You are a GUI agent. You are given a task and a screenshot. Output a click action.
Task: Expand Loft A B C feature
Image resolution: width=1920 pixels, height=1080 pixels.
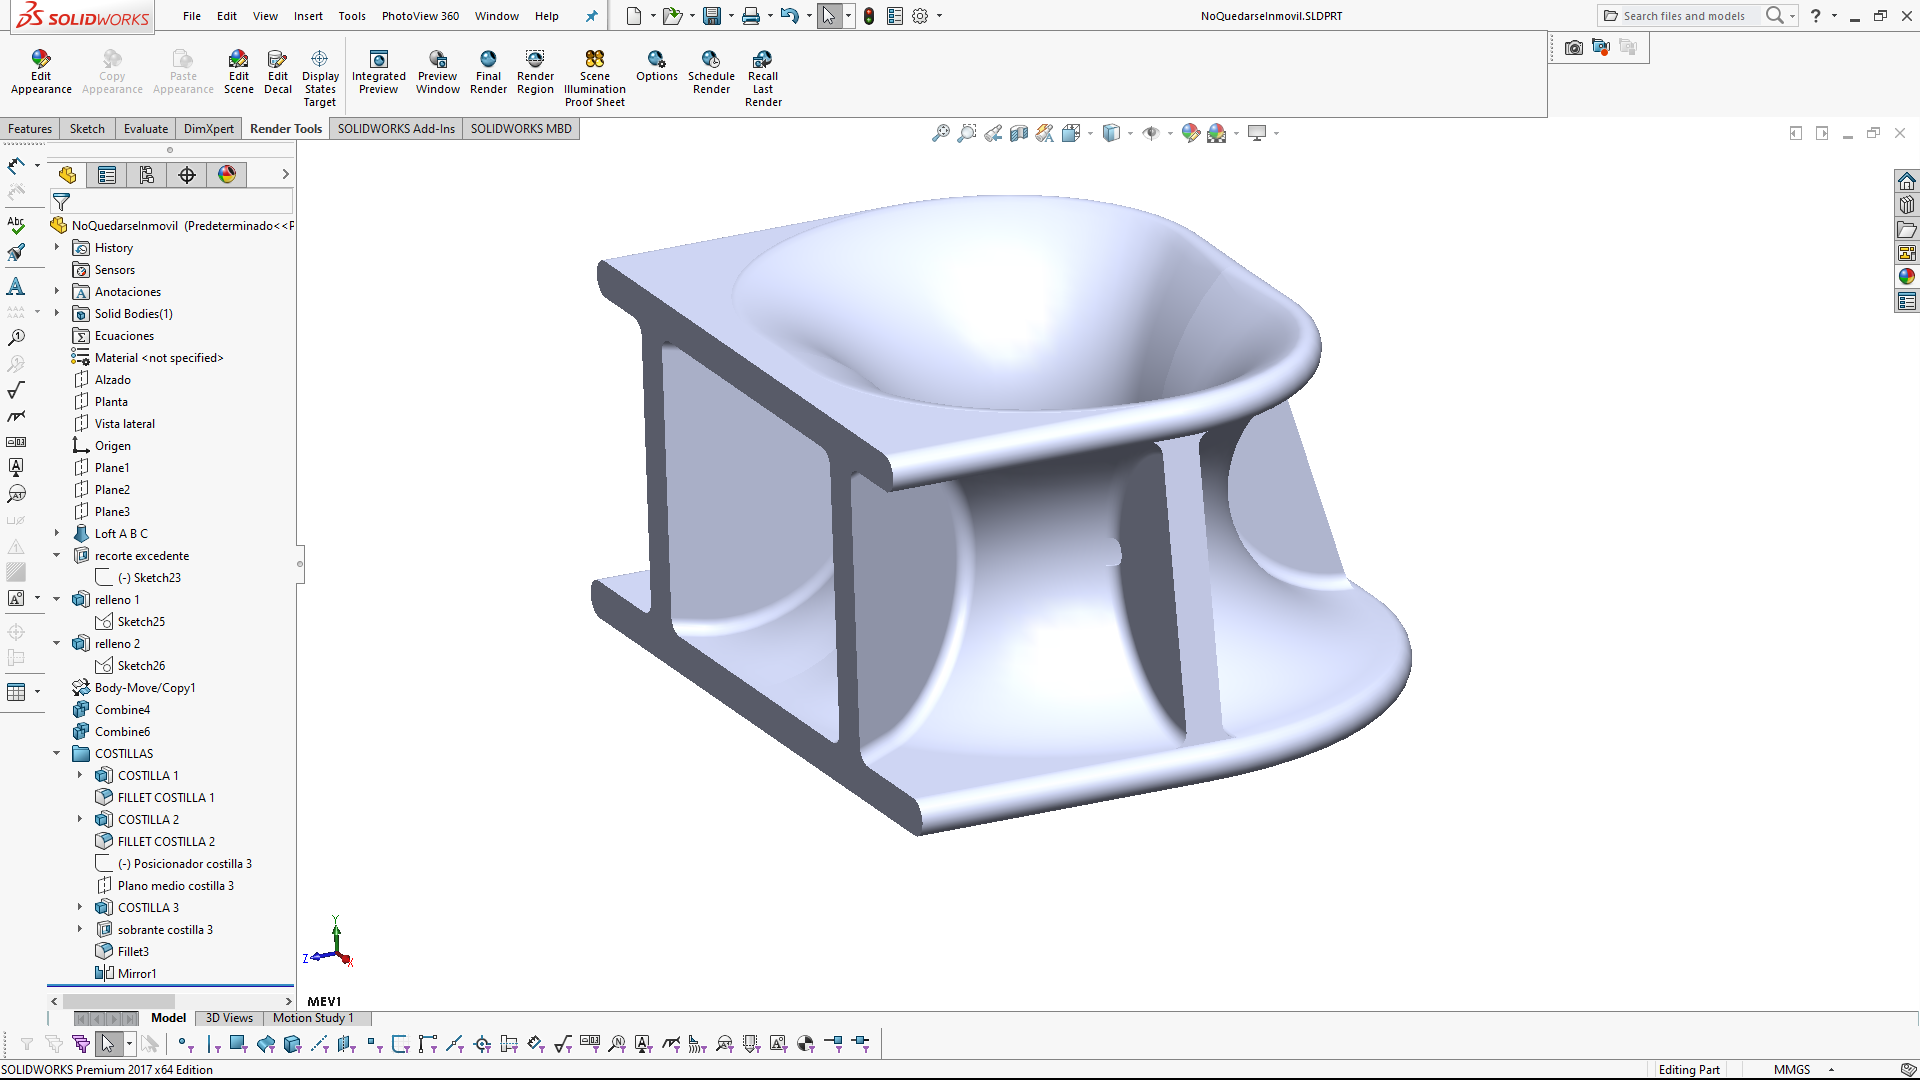point(57,533)
